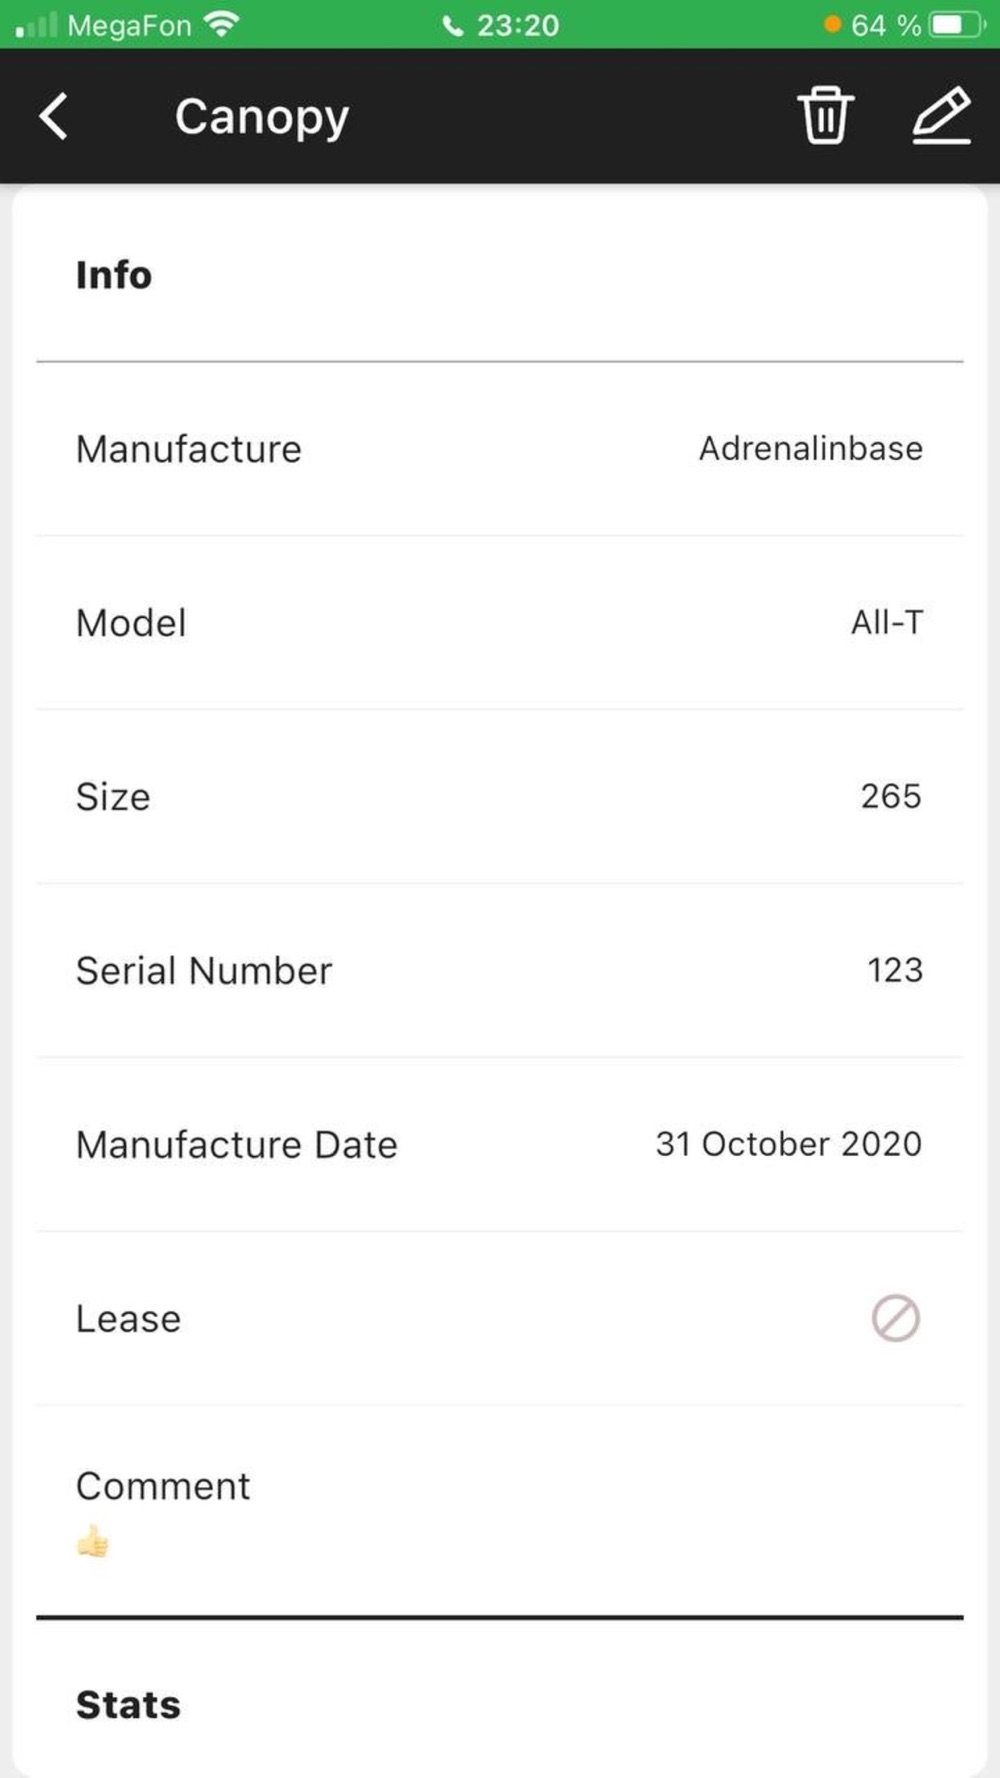Image resolution: width=1000 pixels, height=1778 pixels.
Task: Delete canopy using trash icon
Action: coord(825,116)
